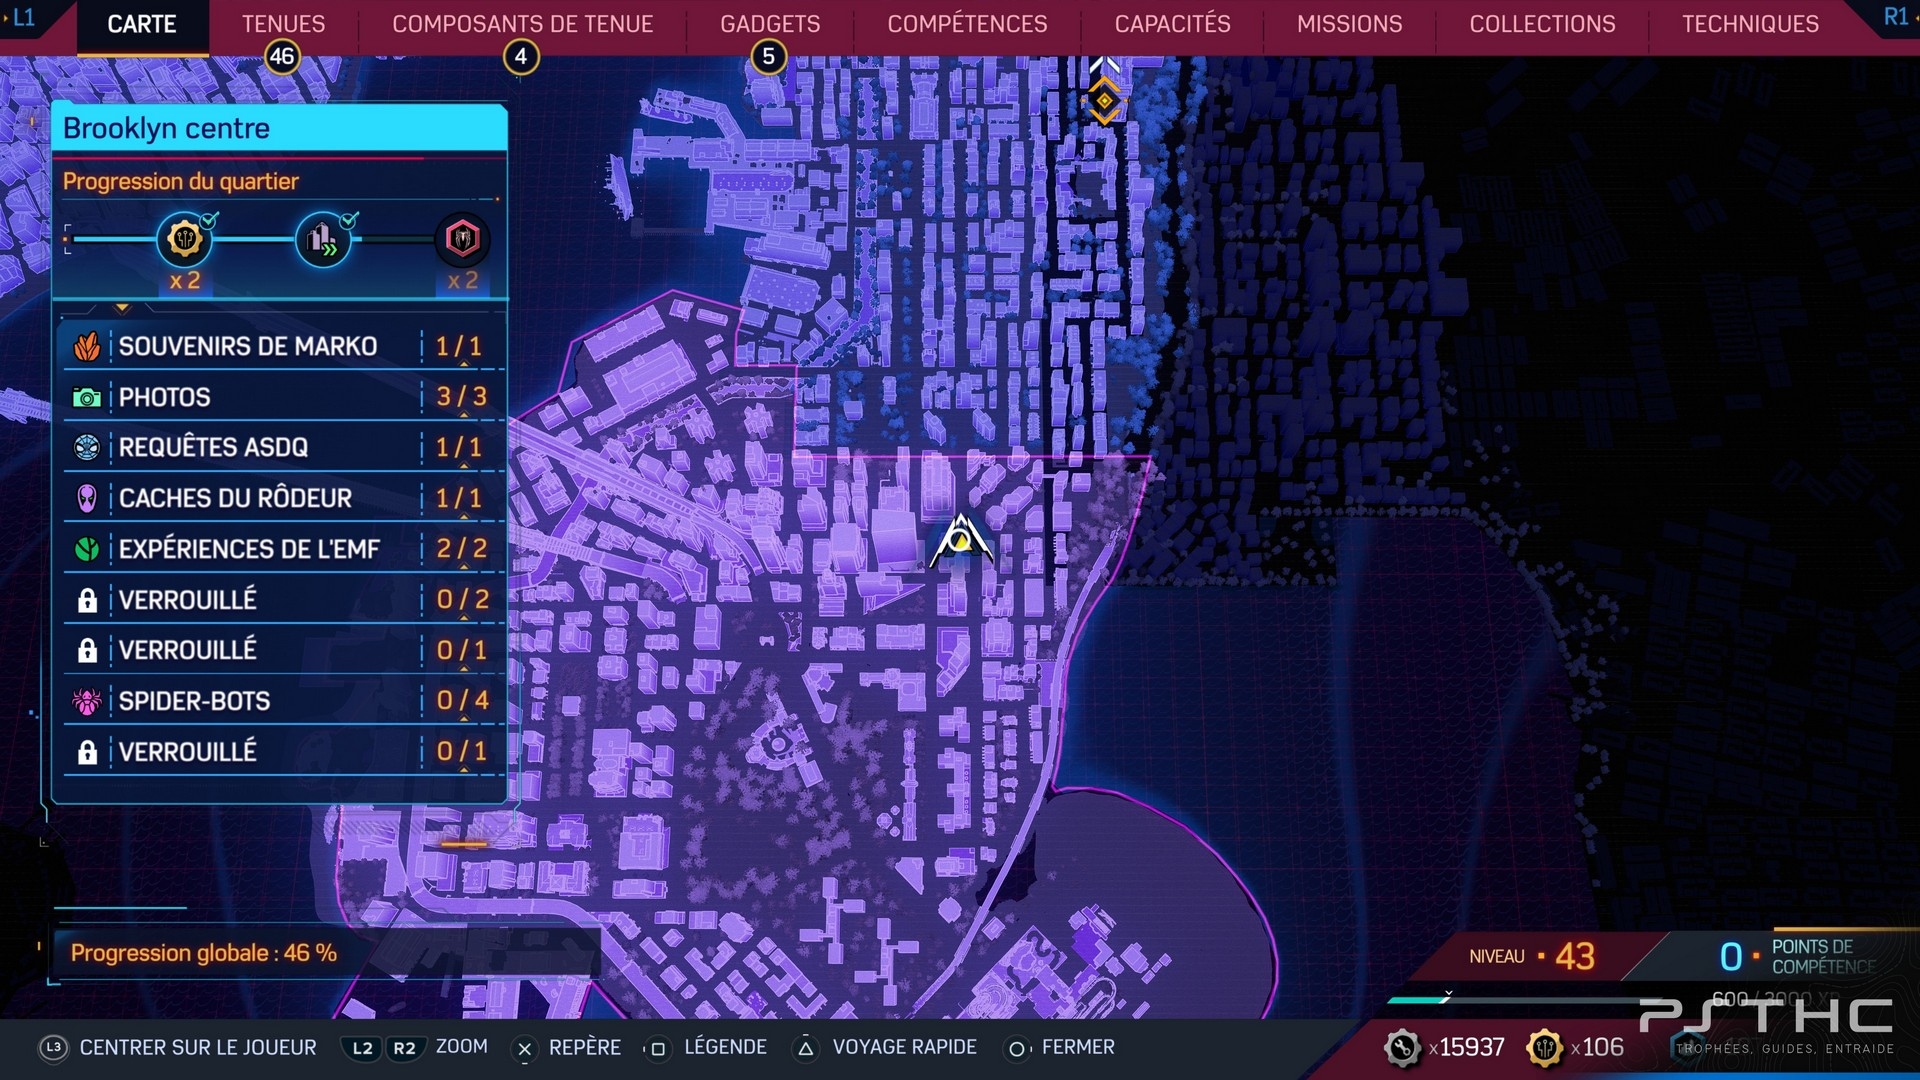Click the POINTS DE COMPÉTENCE counter
The height and width of the screenshot is (1080, 1920).
click(1797, 956)
